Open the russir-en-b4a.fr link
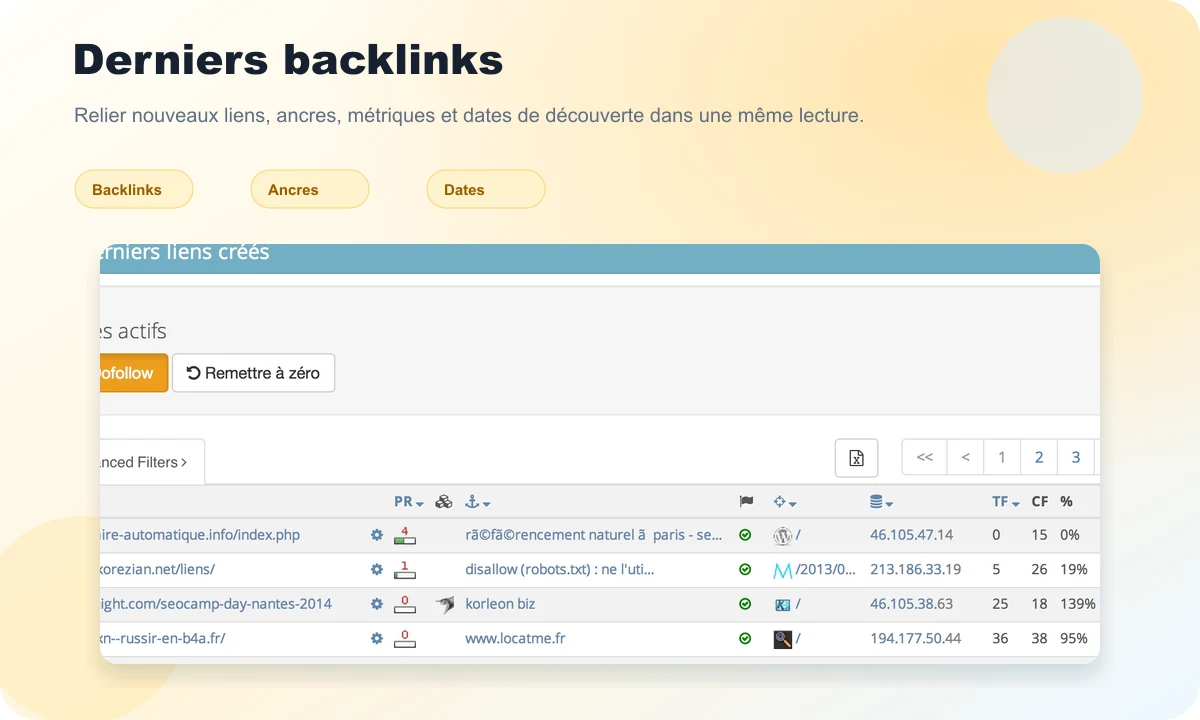The image size is (1200, 720). [x=163, y=638]
